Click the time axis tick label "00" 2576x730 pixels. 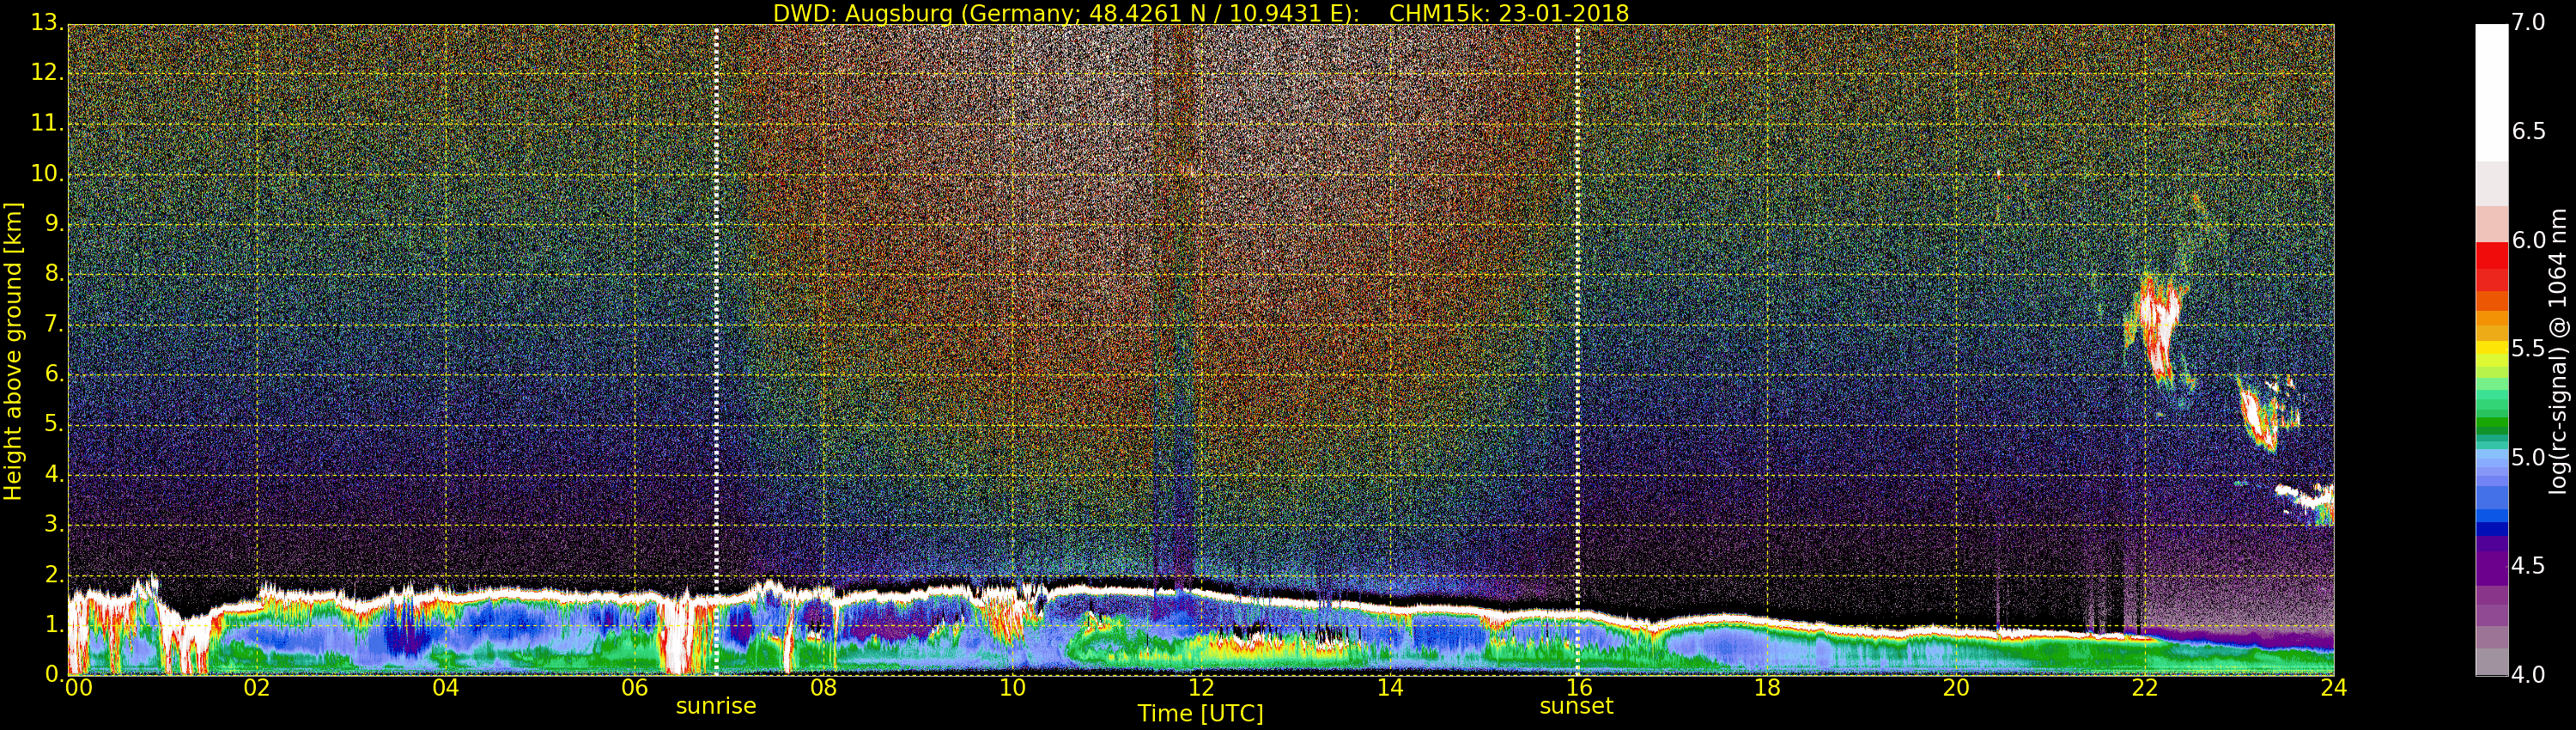click(79, 688)
